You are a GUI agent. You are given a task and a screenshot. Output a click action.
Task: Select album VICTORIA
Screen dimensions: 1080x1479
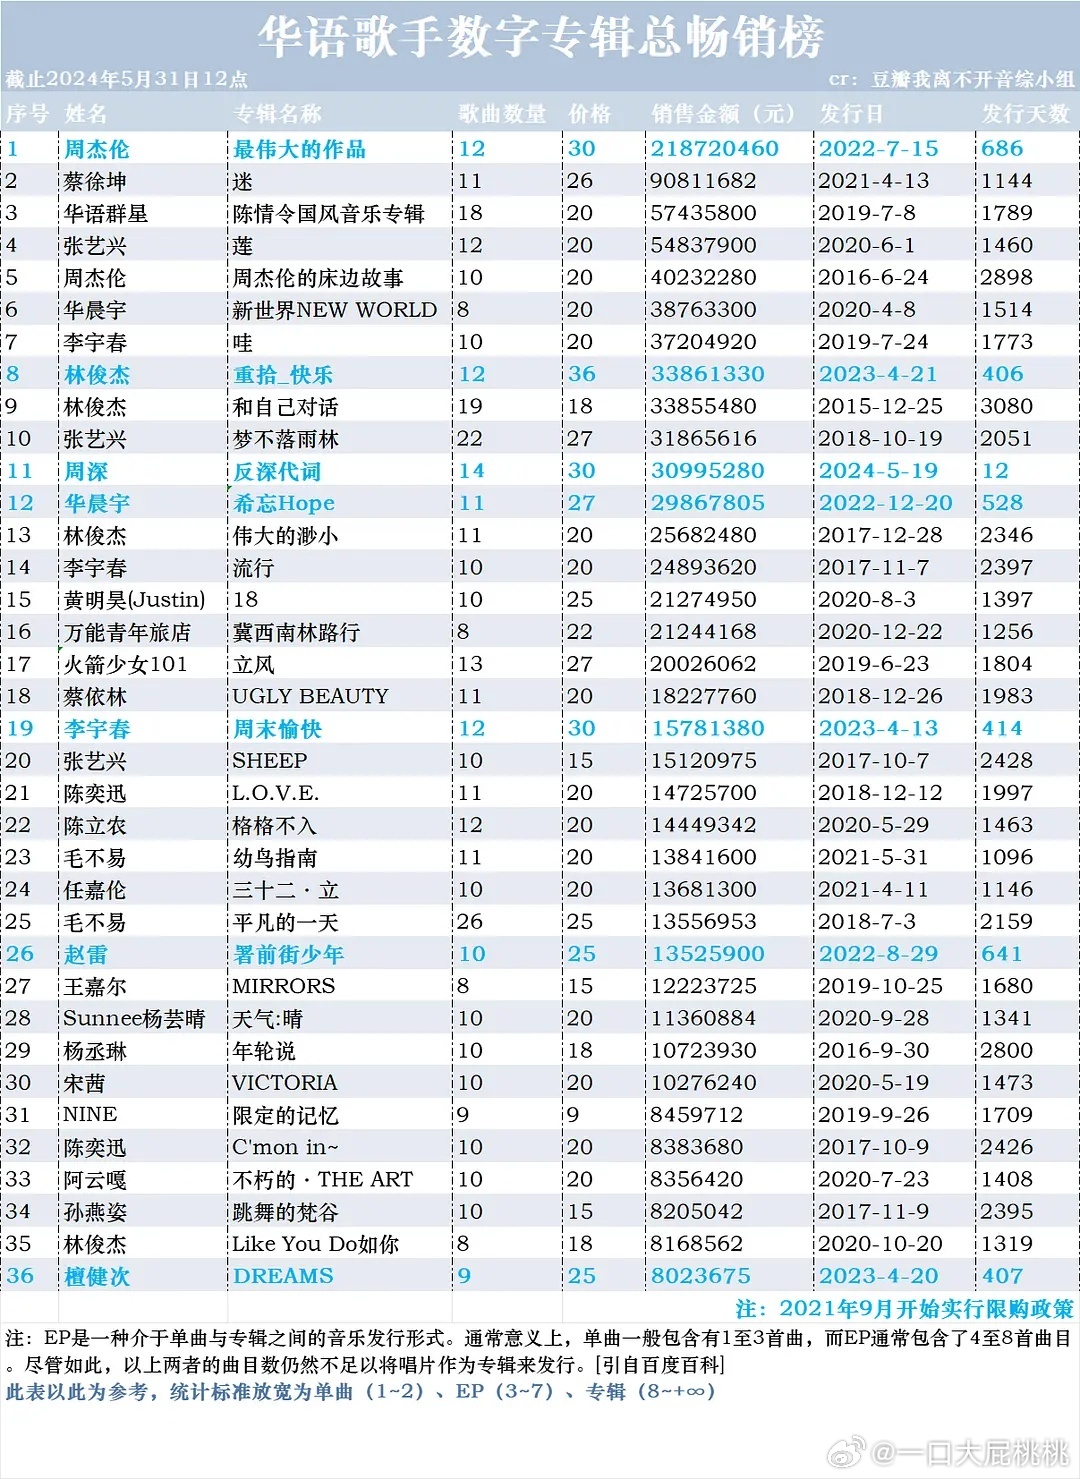tap(284, 1083)
